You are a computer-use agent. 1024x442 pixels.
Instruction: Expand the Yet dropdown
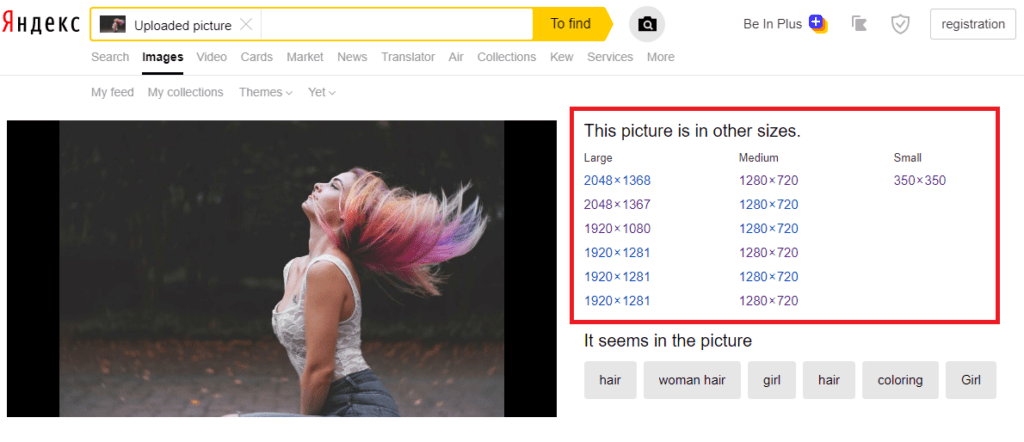[x=322, y=92]
